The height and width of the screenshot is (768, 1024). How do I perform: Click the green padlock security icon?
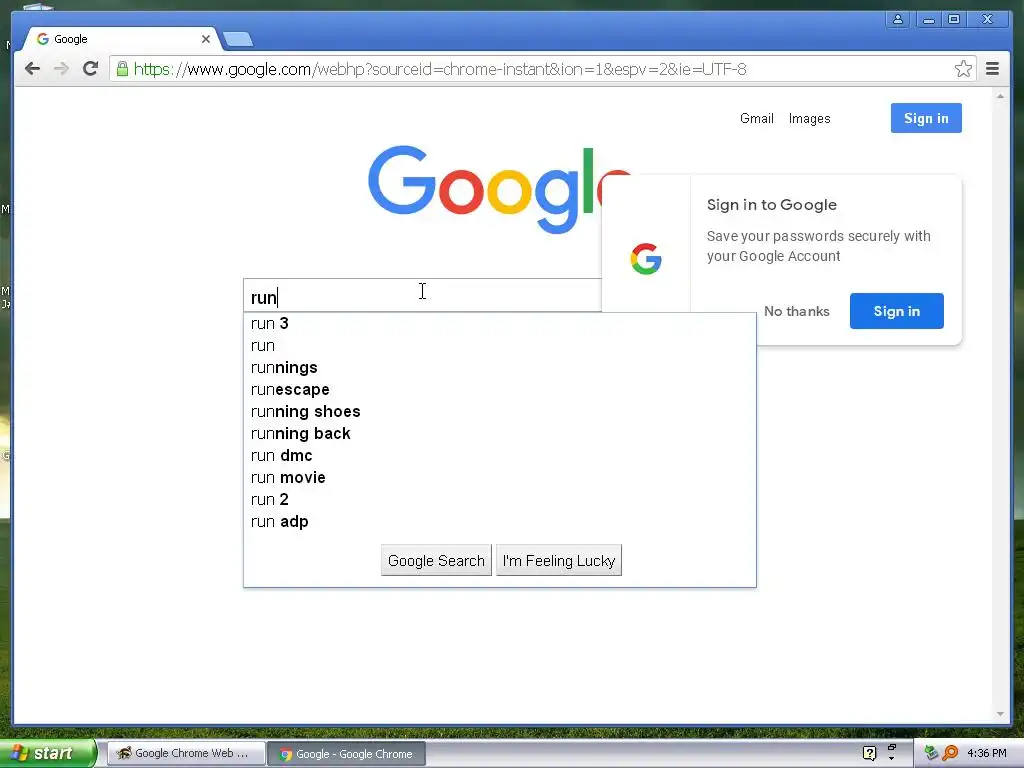(121, 69)
